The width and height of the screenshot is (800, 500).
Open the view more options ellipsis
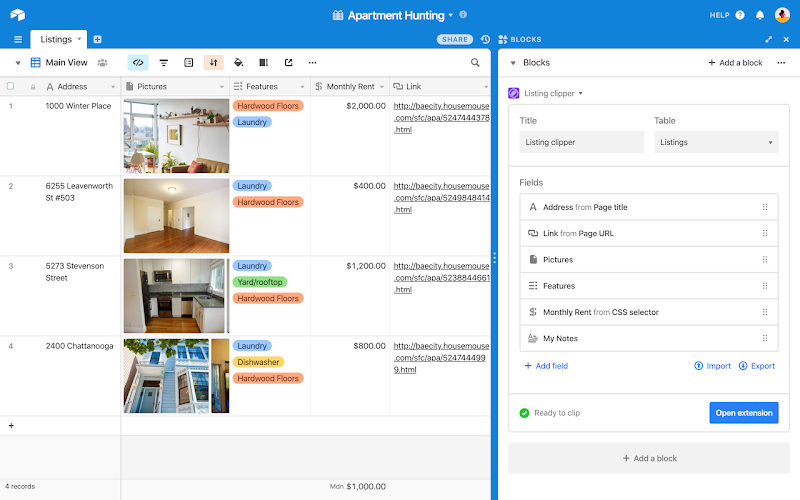click(312, 63)
